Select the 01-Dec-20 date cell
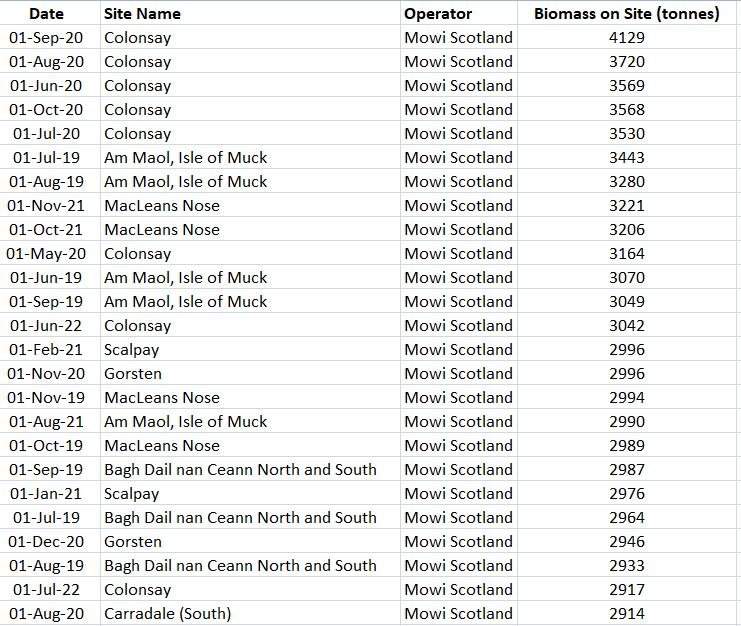 coord(46,542)
